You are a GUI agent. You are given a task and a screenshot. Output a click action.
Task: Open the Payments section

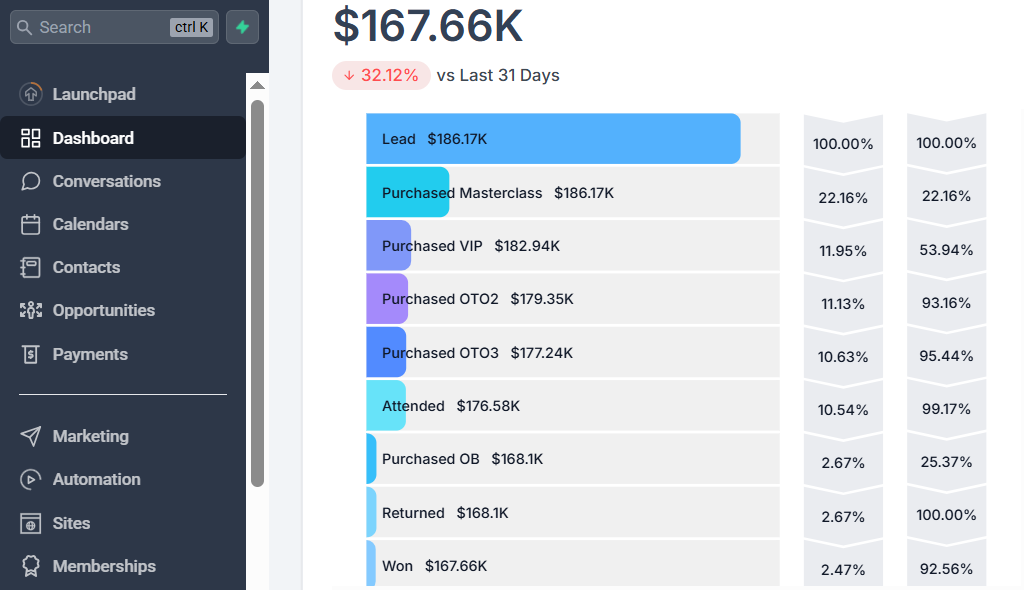90,354
